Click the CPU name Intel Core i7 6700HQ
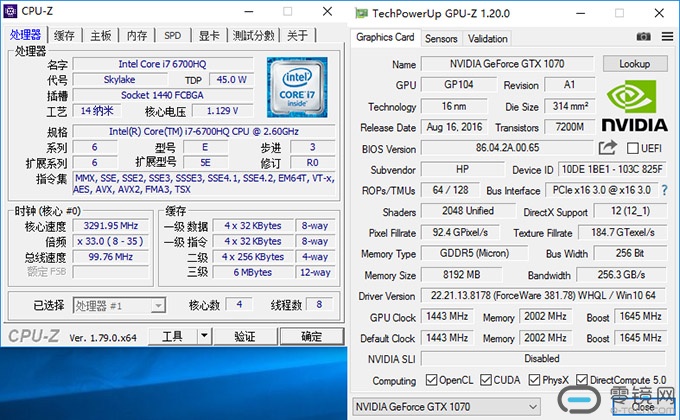Screen dimensions: 680x420 (x=163, y=64)
